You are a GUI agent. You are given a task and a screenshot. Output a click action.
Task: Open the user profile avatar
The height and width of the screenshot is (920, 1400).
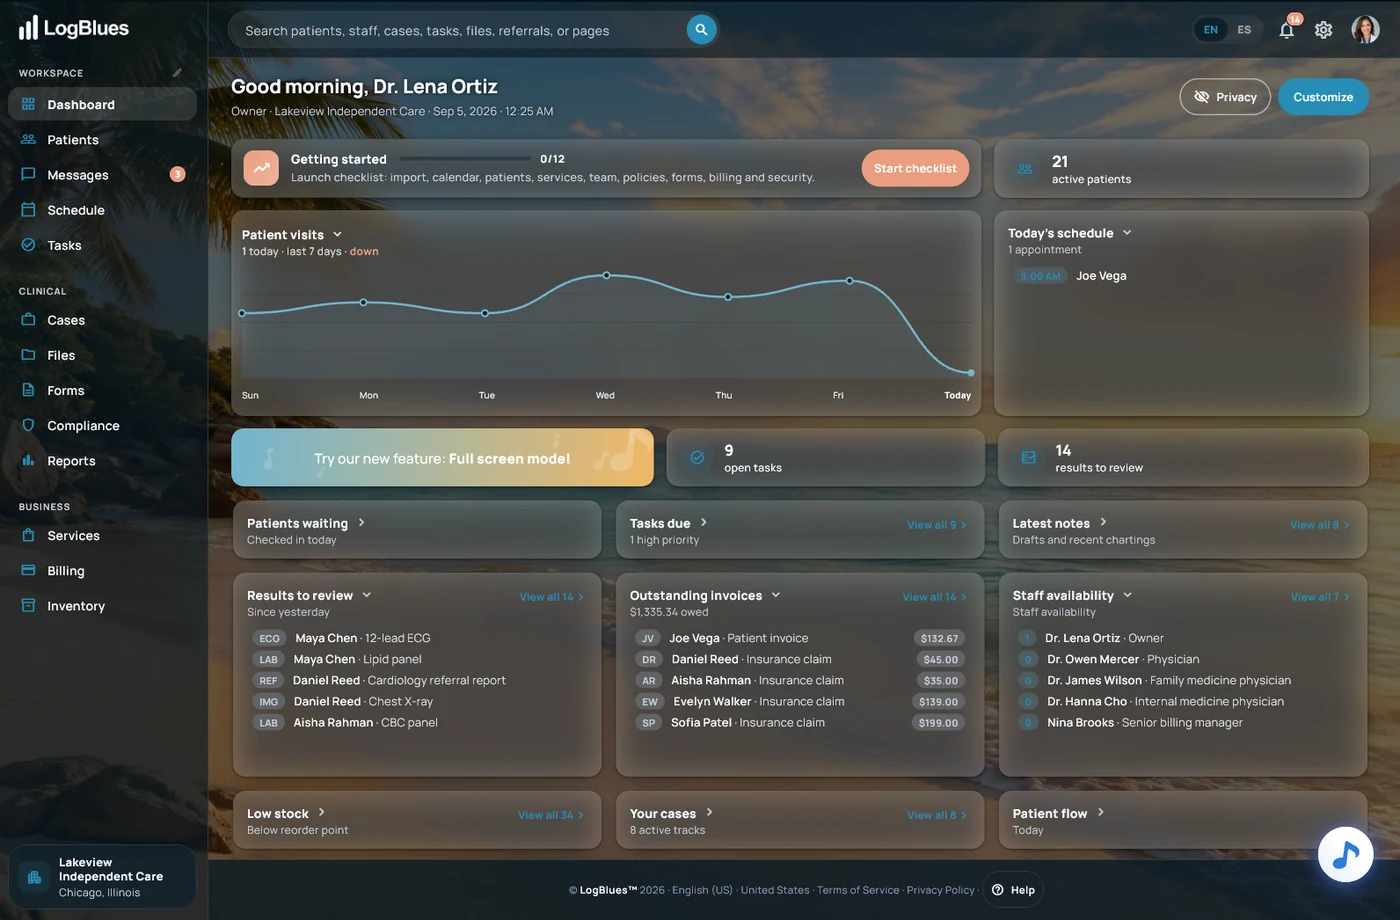click(1365, 30)
